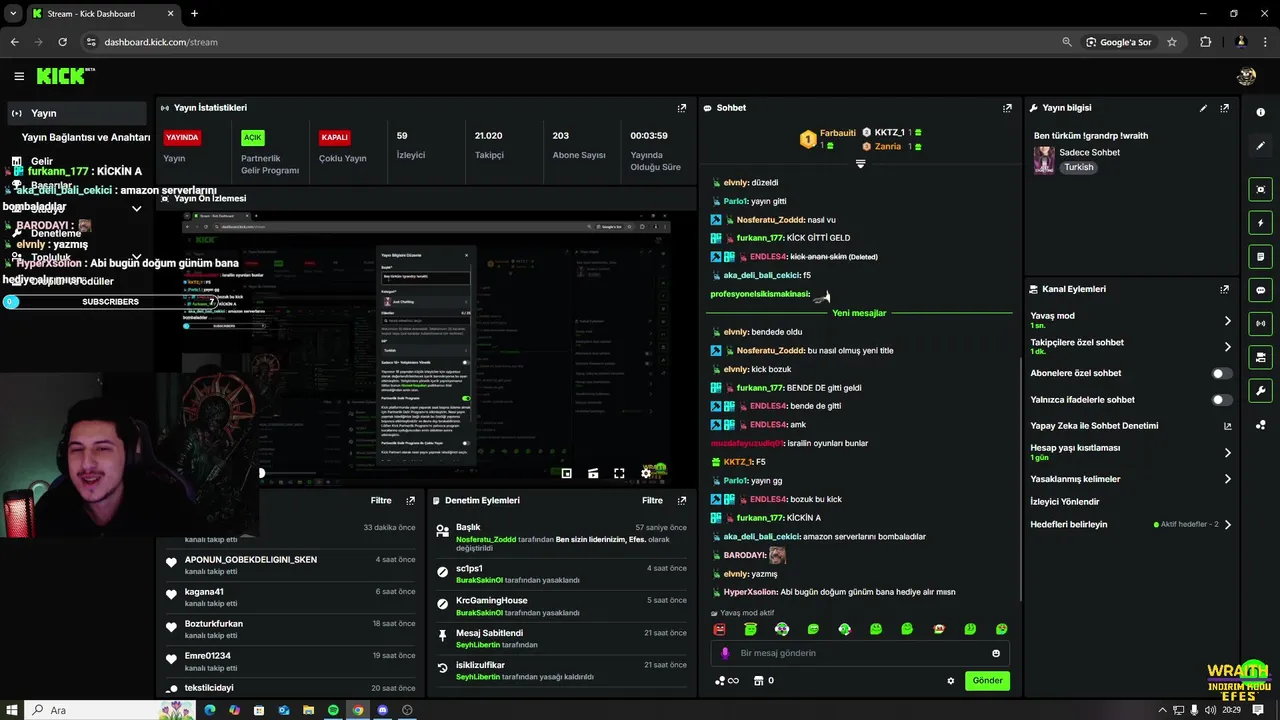Send message with Gönder button
This screenshot has height=720, width=1280.
click(x=987, y=681)
